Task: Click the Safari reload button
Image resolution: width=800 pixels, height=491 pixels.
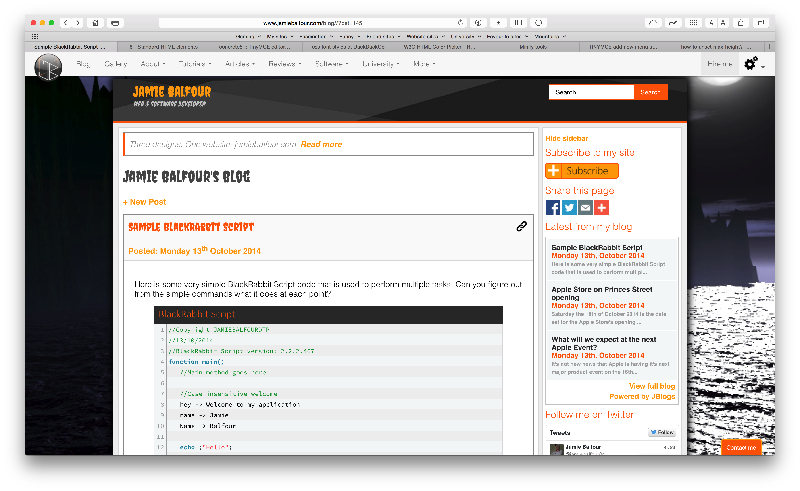Action: pyautogui.click(x=460, y=22)
